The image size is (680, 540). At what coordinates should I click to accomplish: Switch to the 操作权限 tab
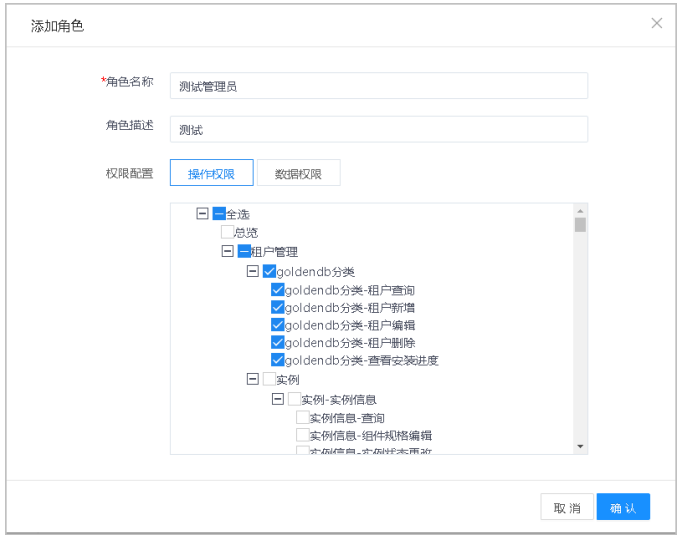point(212,173)
